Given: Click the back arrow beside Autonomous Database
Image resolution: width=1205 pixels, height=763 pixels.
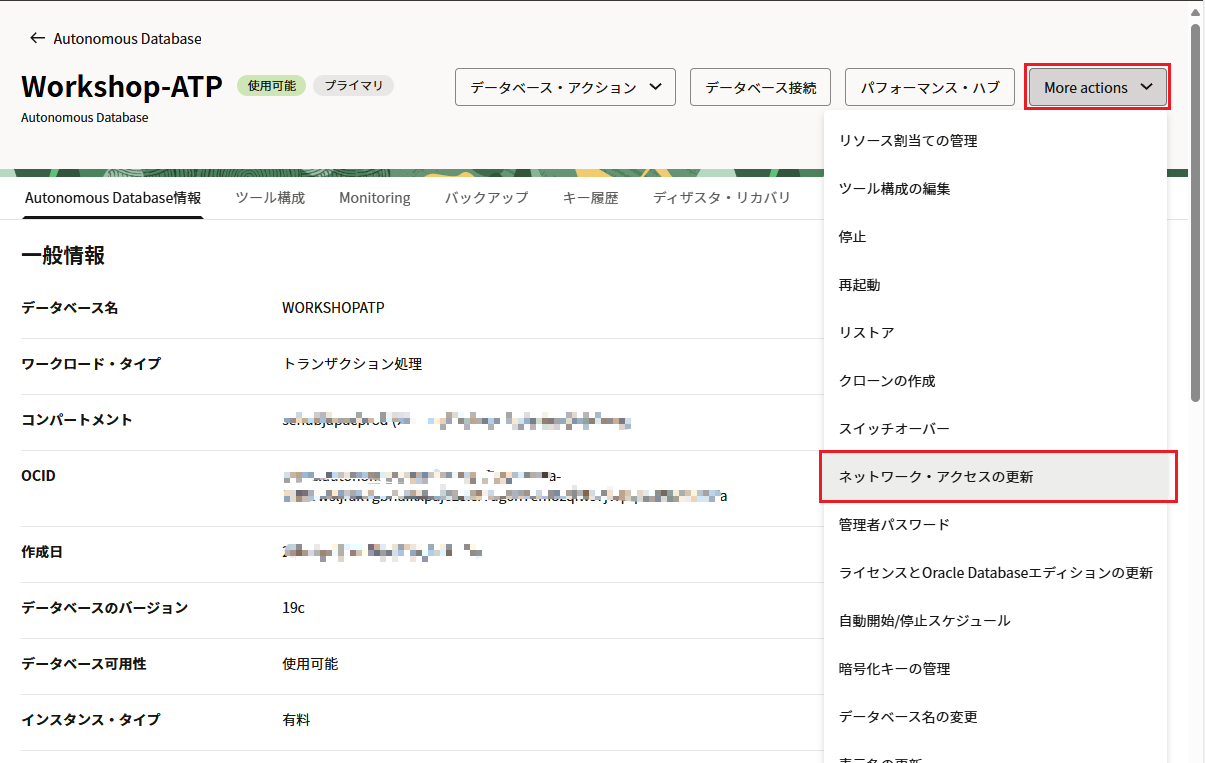Looking at the screenshot, I should pyautogui.click(x=37, y=38).
